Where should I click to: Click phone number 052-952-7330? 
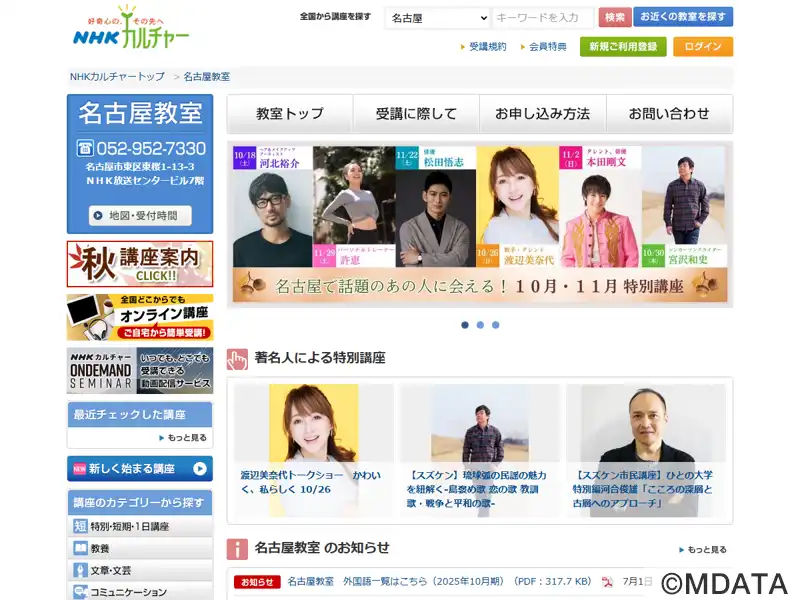coord(151,148)
